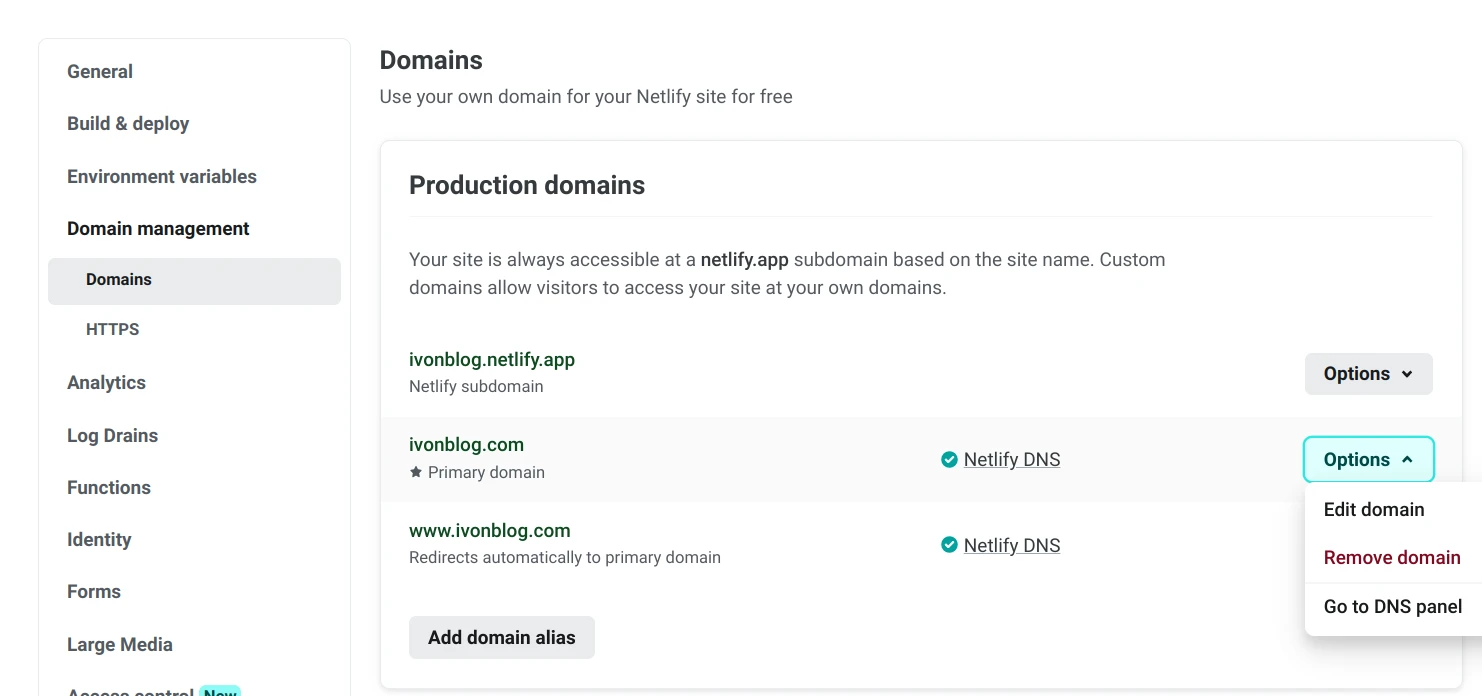The width and height of the screenshot is (1482, 696).
Task: Navigate to Environment variables section
Action: pos(162,177)
